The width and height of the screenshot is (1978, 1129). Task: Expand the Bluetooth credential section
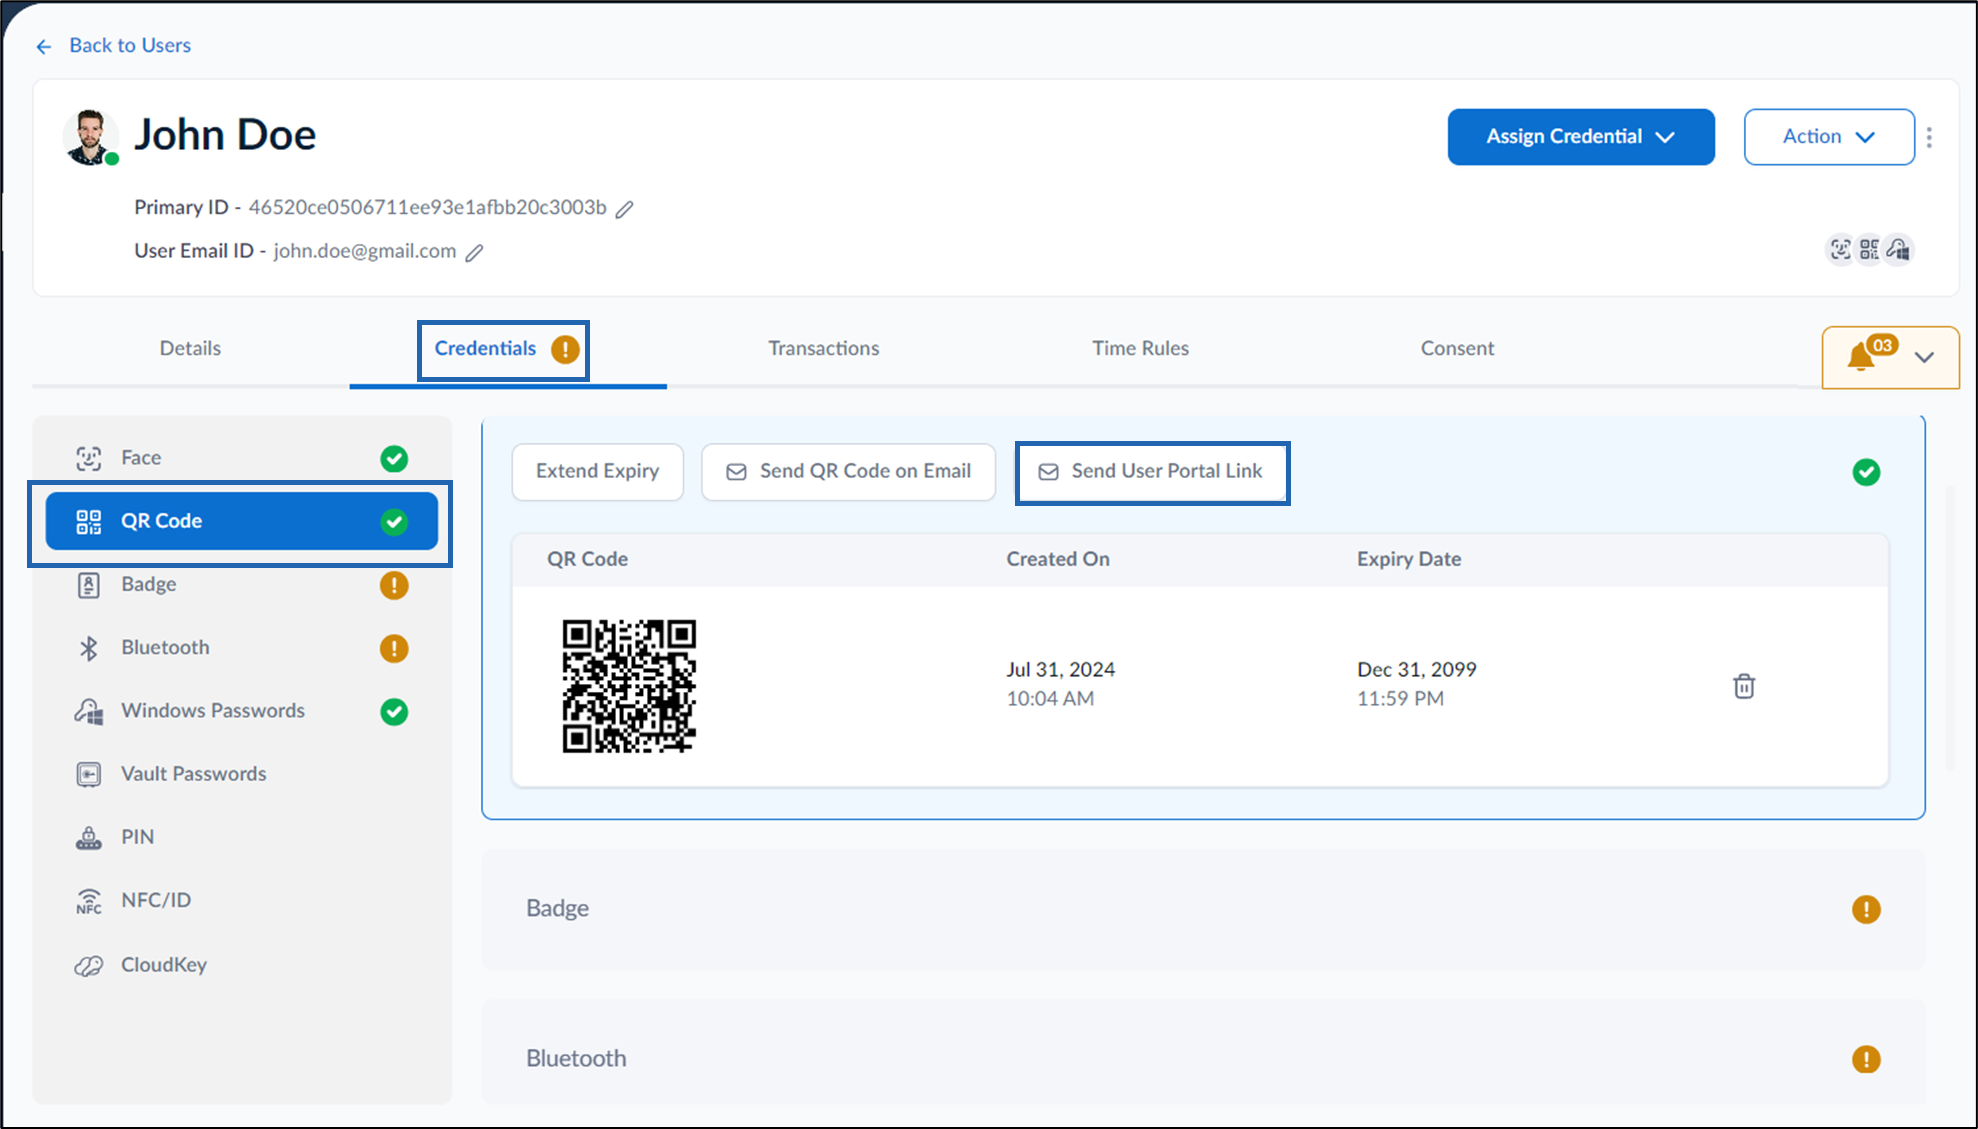point(1203,1052)
